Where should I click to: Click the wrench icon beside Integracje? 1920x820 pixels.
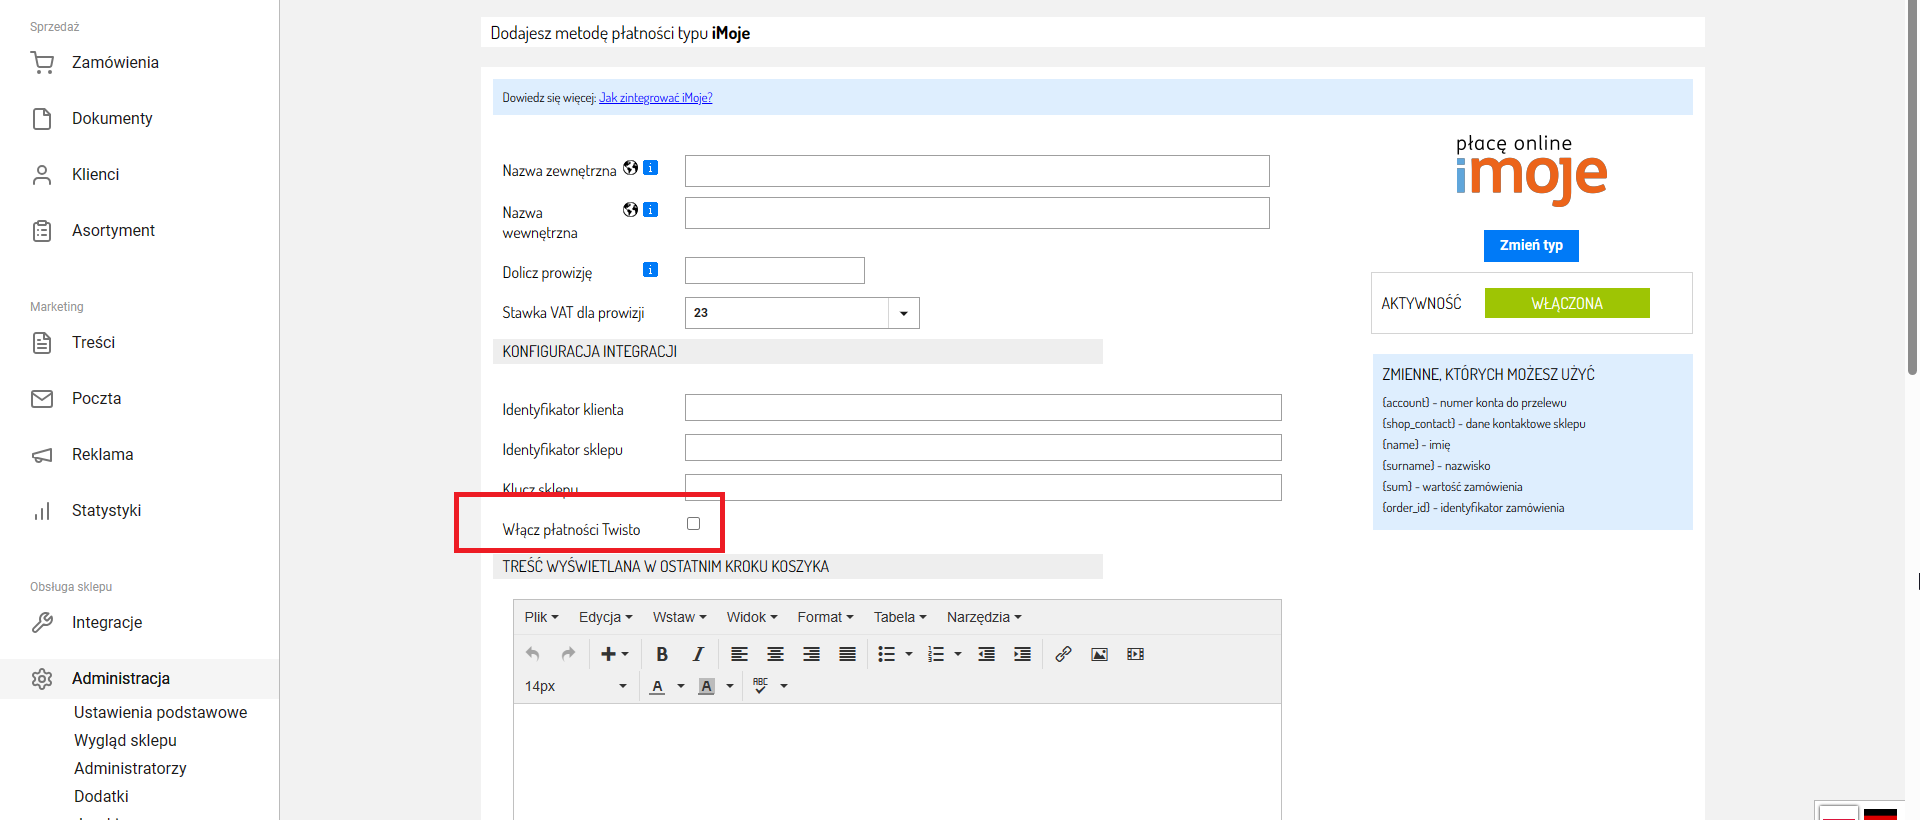click(42, 623)
